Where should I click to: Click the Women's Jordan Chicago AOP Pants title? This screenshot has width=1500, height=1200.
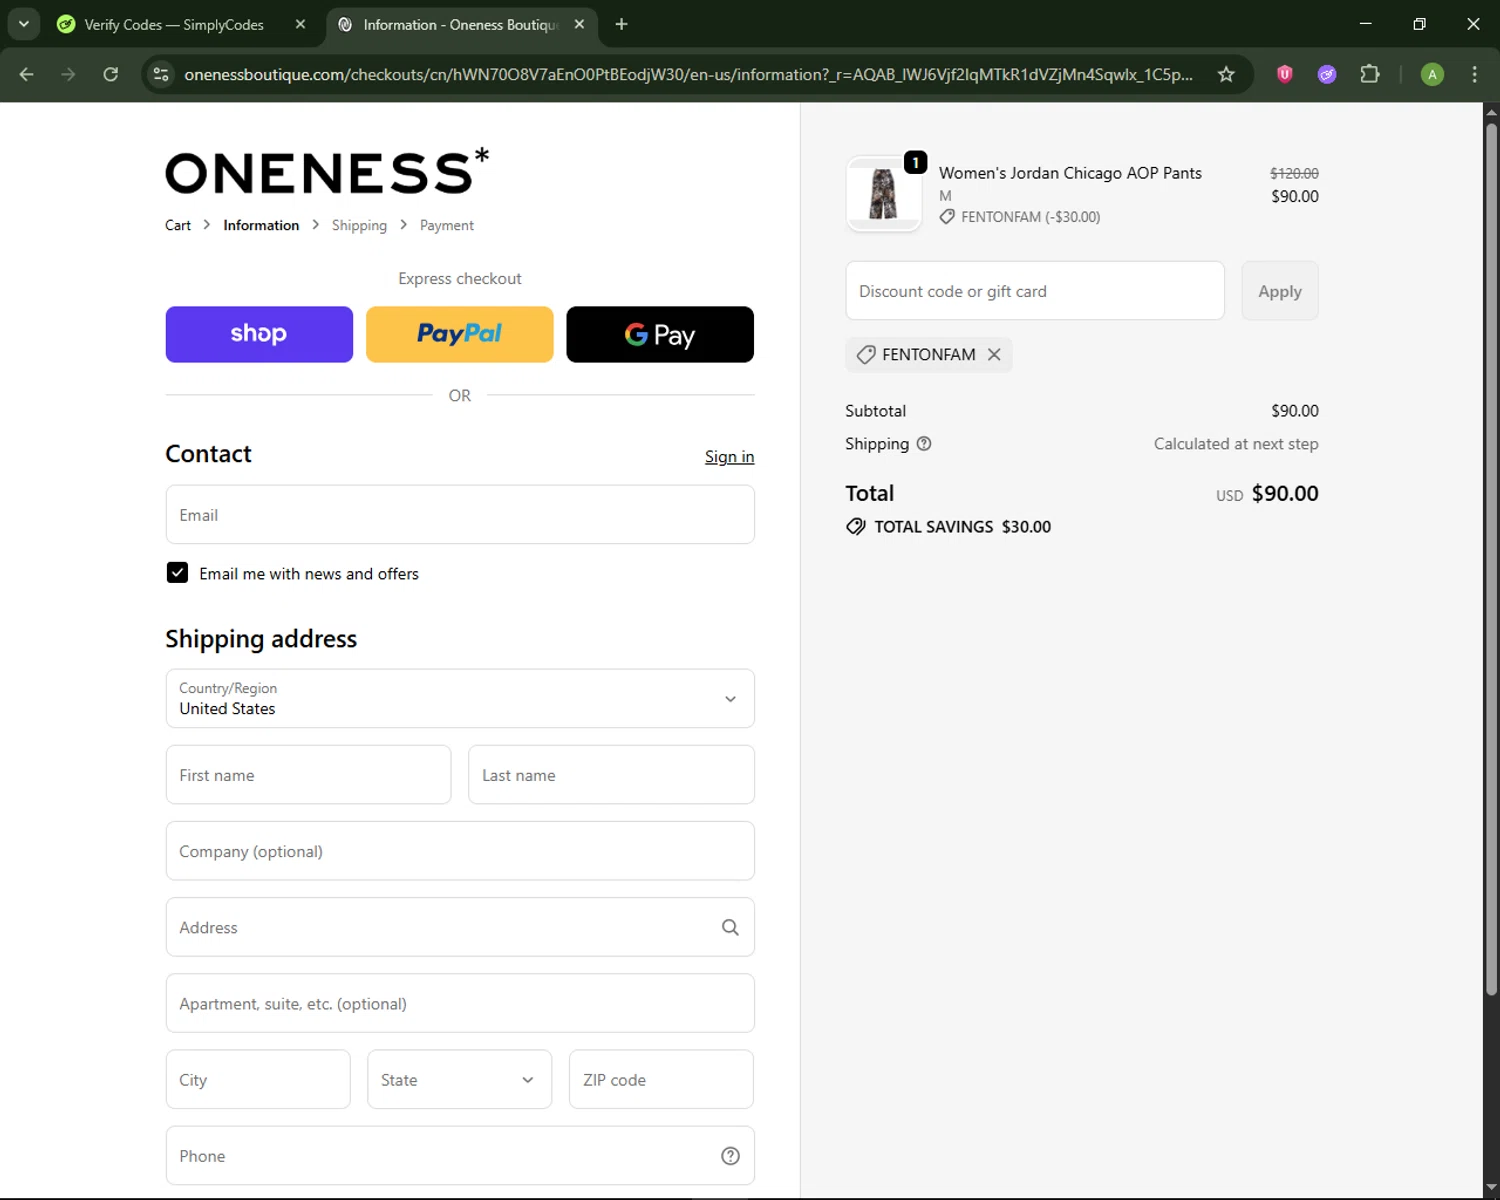(1070, 173)
